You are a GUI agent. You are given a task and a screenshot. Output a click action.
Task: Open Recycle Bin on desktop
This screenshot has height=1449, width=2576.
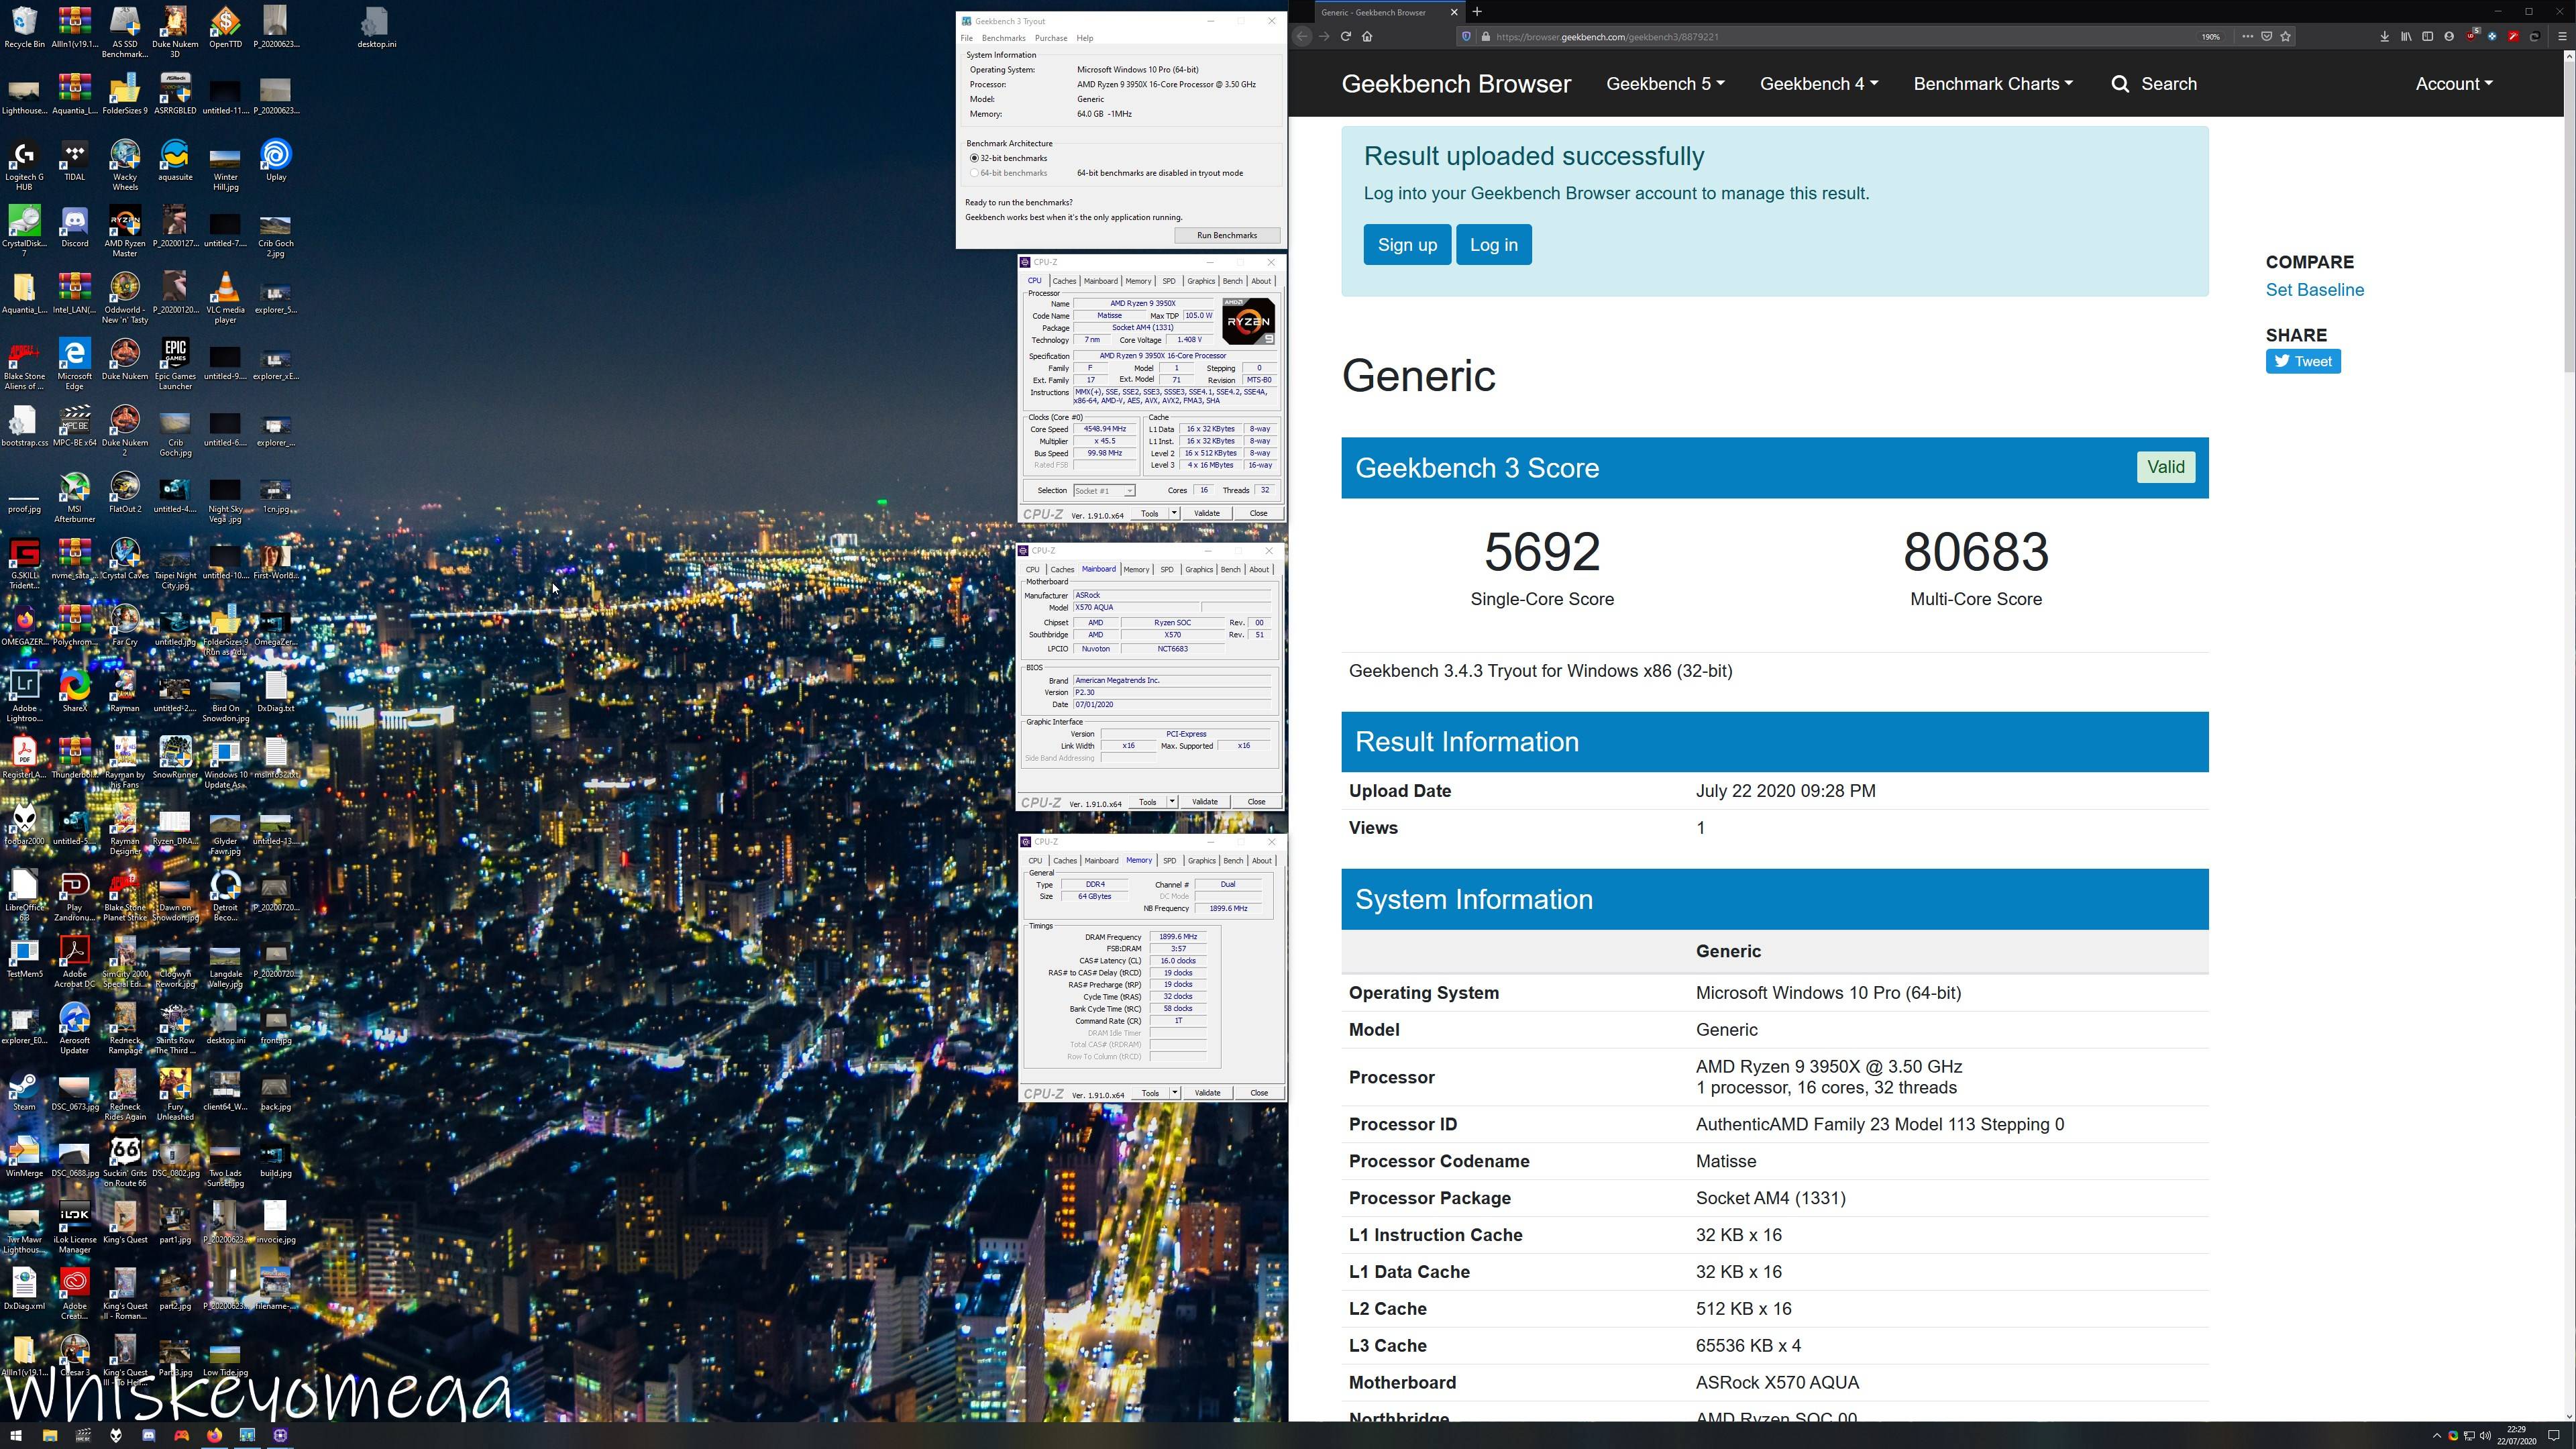click(x=24, y=28)
